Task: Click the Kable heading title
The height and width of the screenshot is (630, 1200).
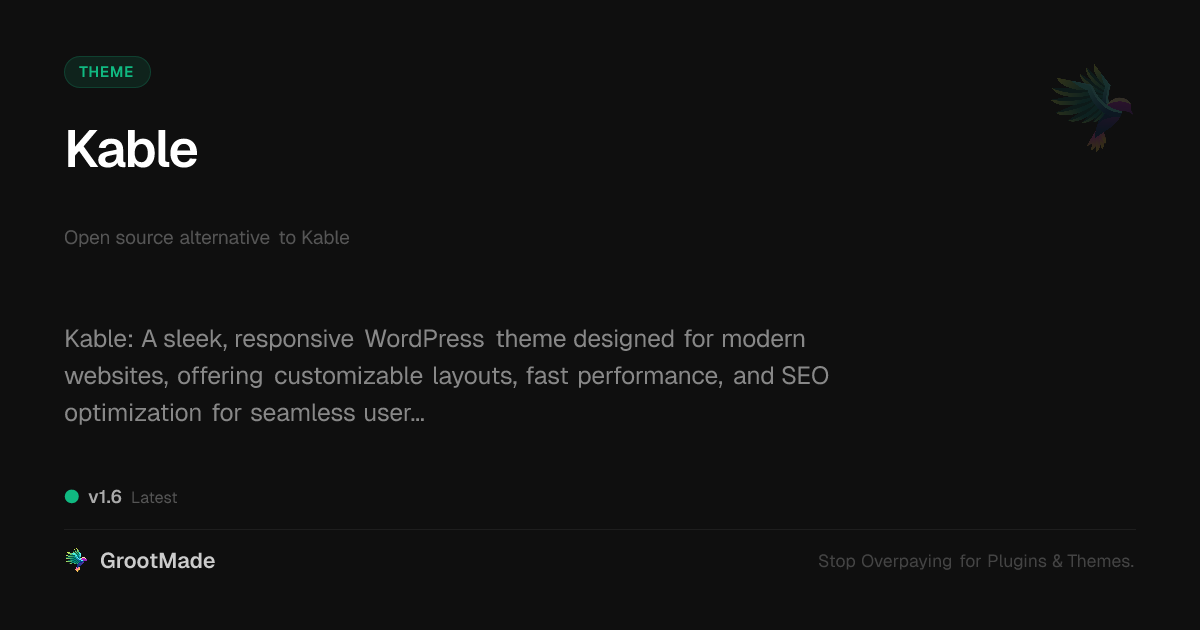Action: click(x=131, y=150)
